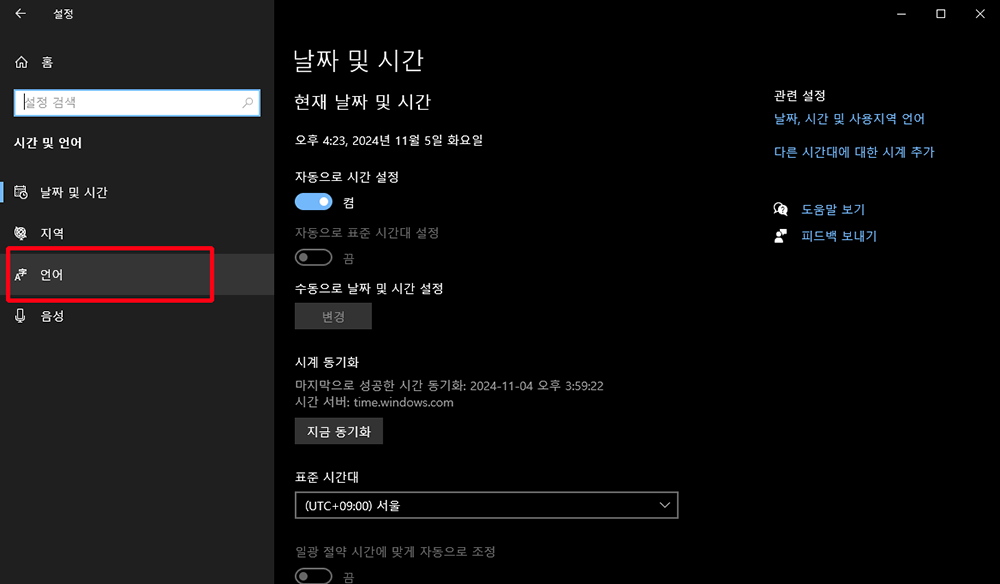Click the 피드백 보내기 person icon

click(x=781, y=236)
